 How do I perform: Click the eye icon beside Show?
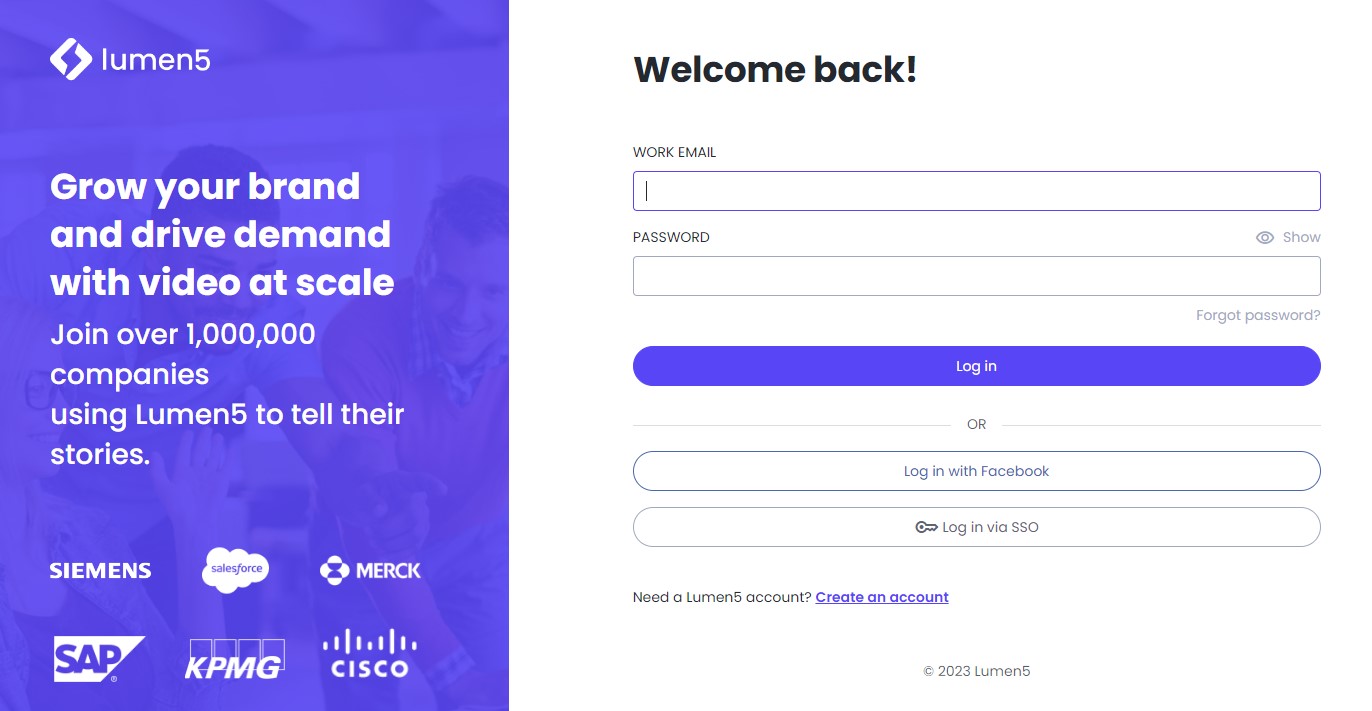point(1265,238)
